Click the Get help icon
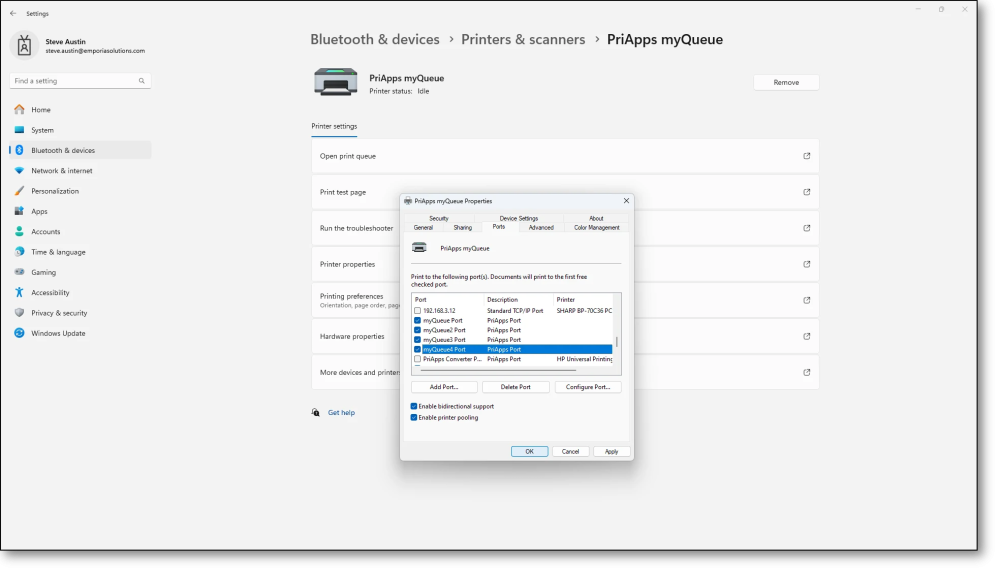1000x573 pixels. pos(316,413)
